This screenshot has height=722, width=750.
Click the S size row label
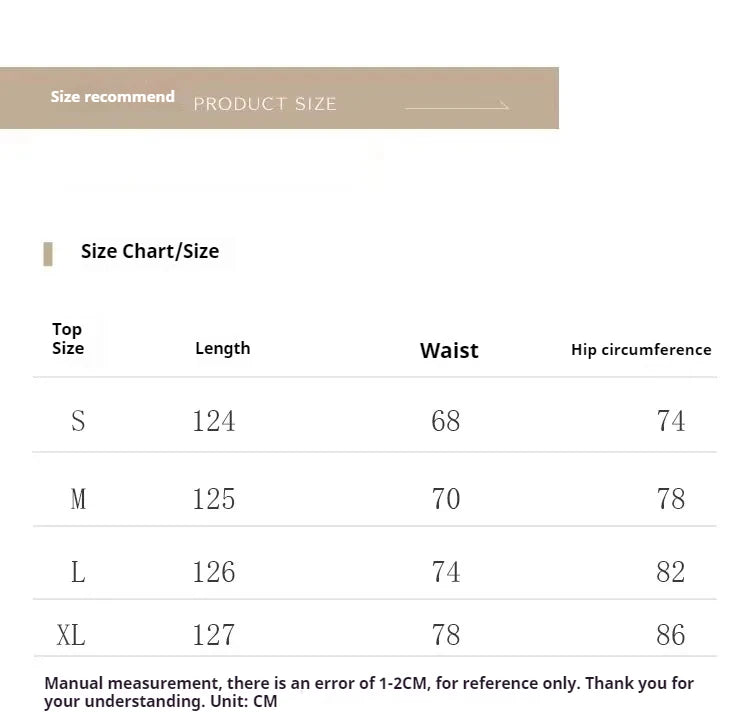point(78,421)
